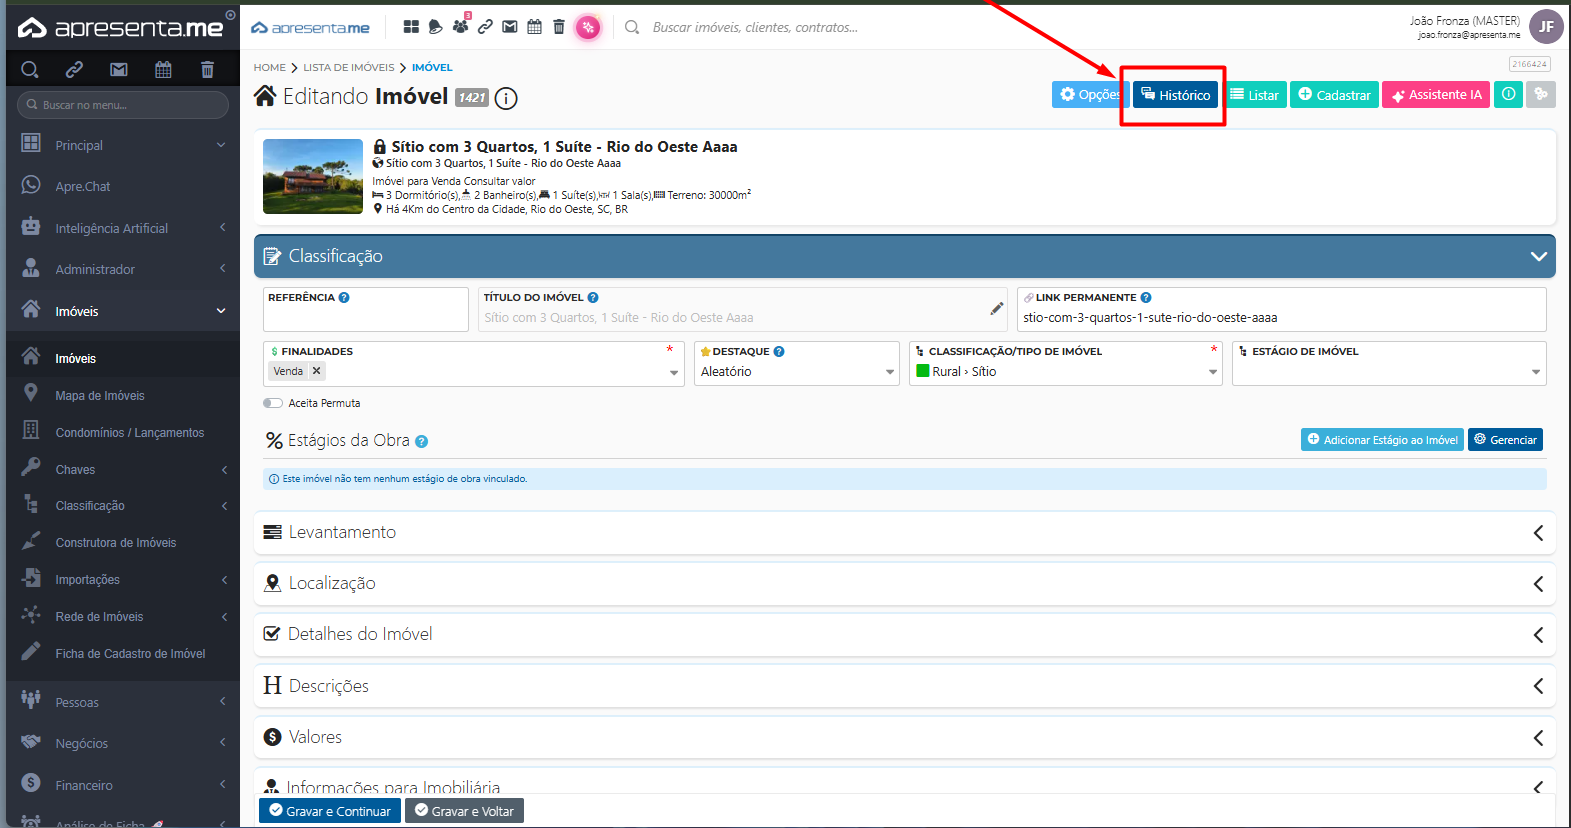Screen dimensions: 1571x828
Task: Open the dashboard grid icon in top toolbar
Action: (411, 27)
